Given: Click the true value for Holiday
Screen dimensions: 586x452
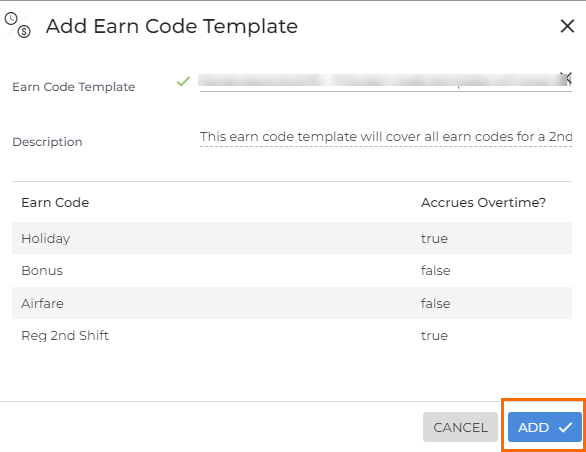Looking at the screenshot, I should coord(434,239).
